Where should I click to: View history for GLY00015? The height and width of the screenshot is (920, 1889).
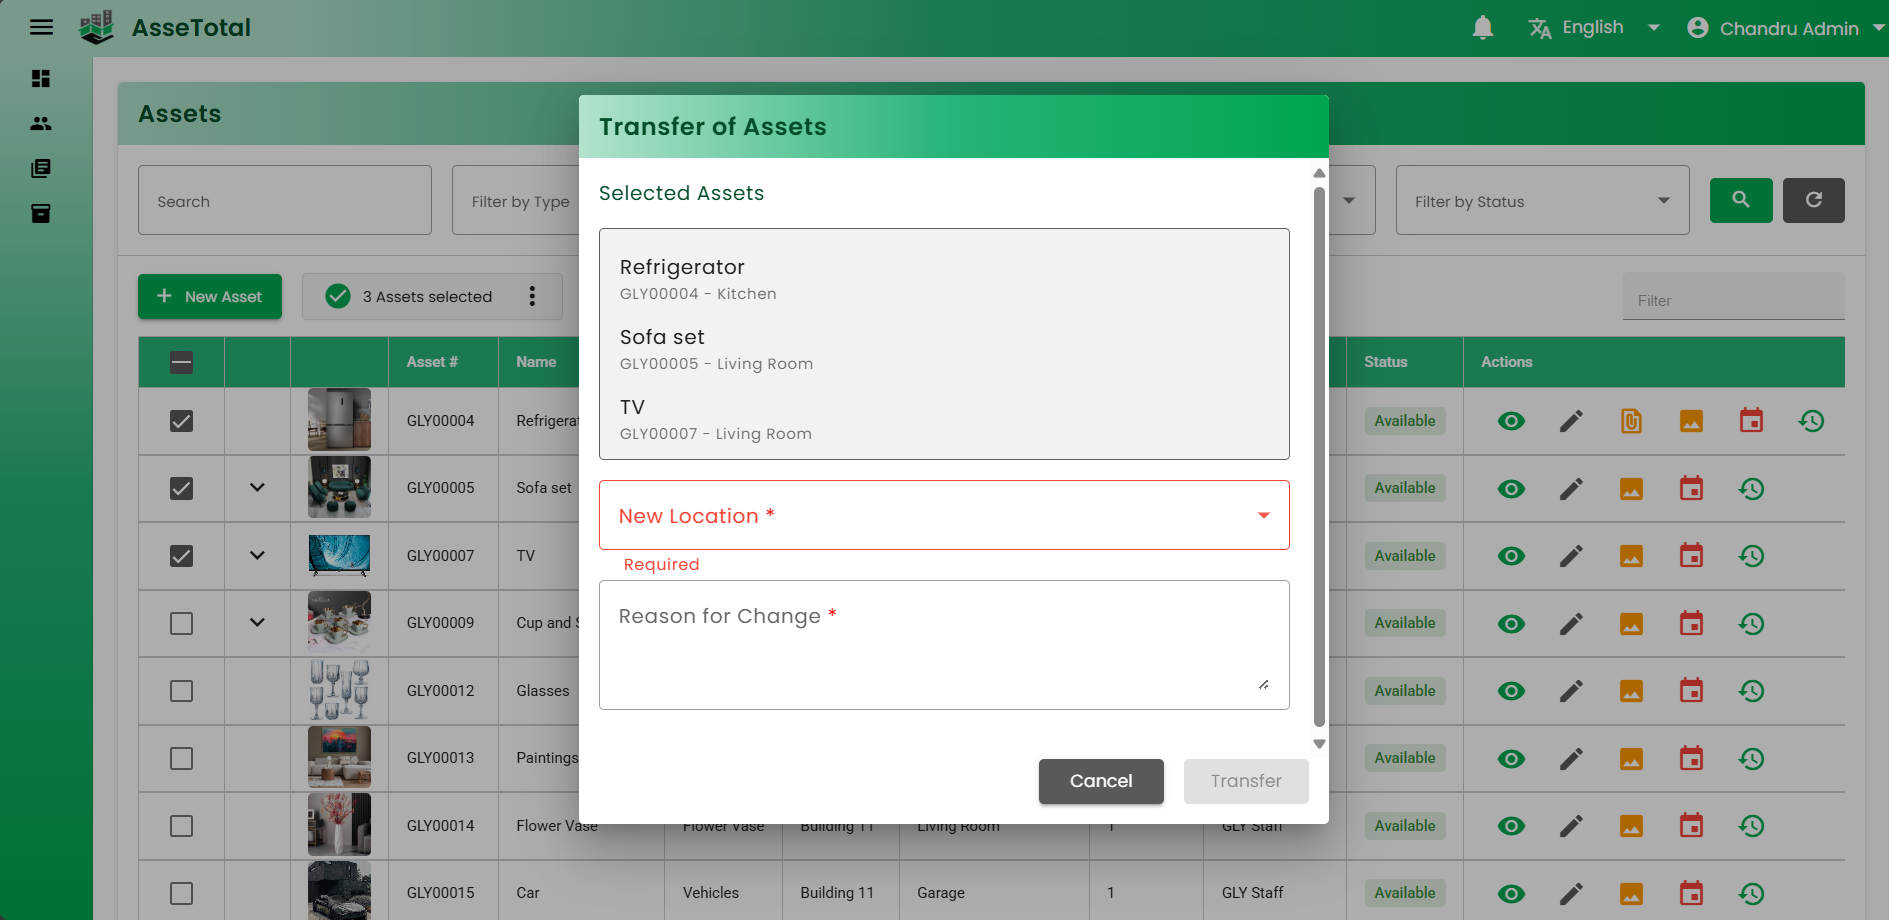[1751, 893]
